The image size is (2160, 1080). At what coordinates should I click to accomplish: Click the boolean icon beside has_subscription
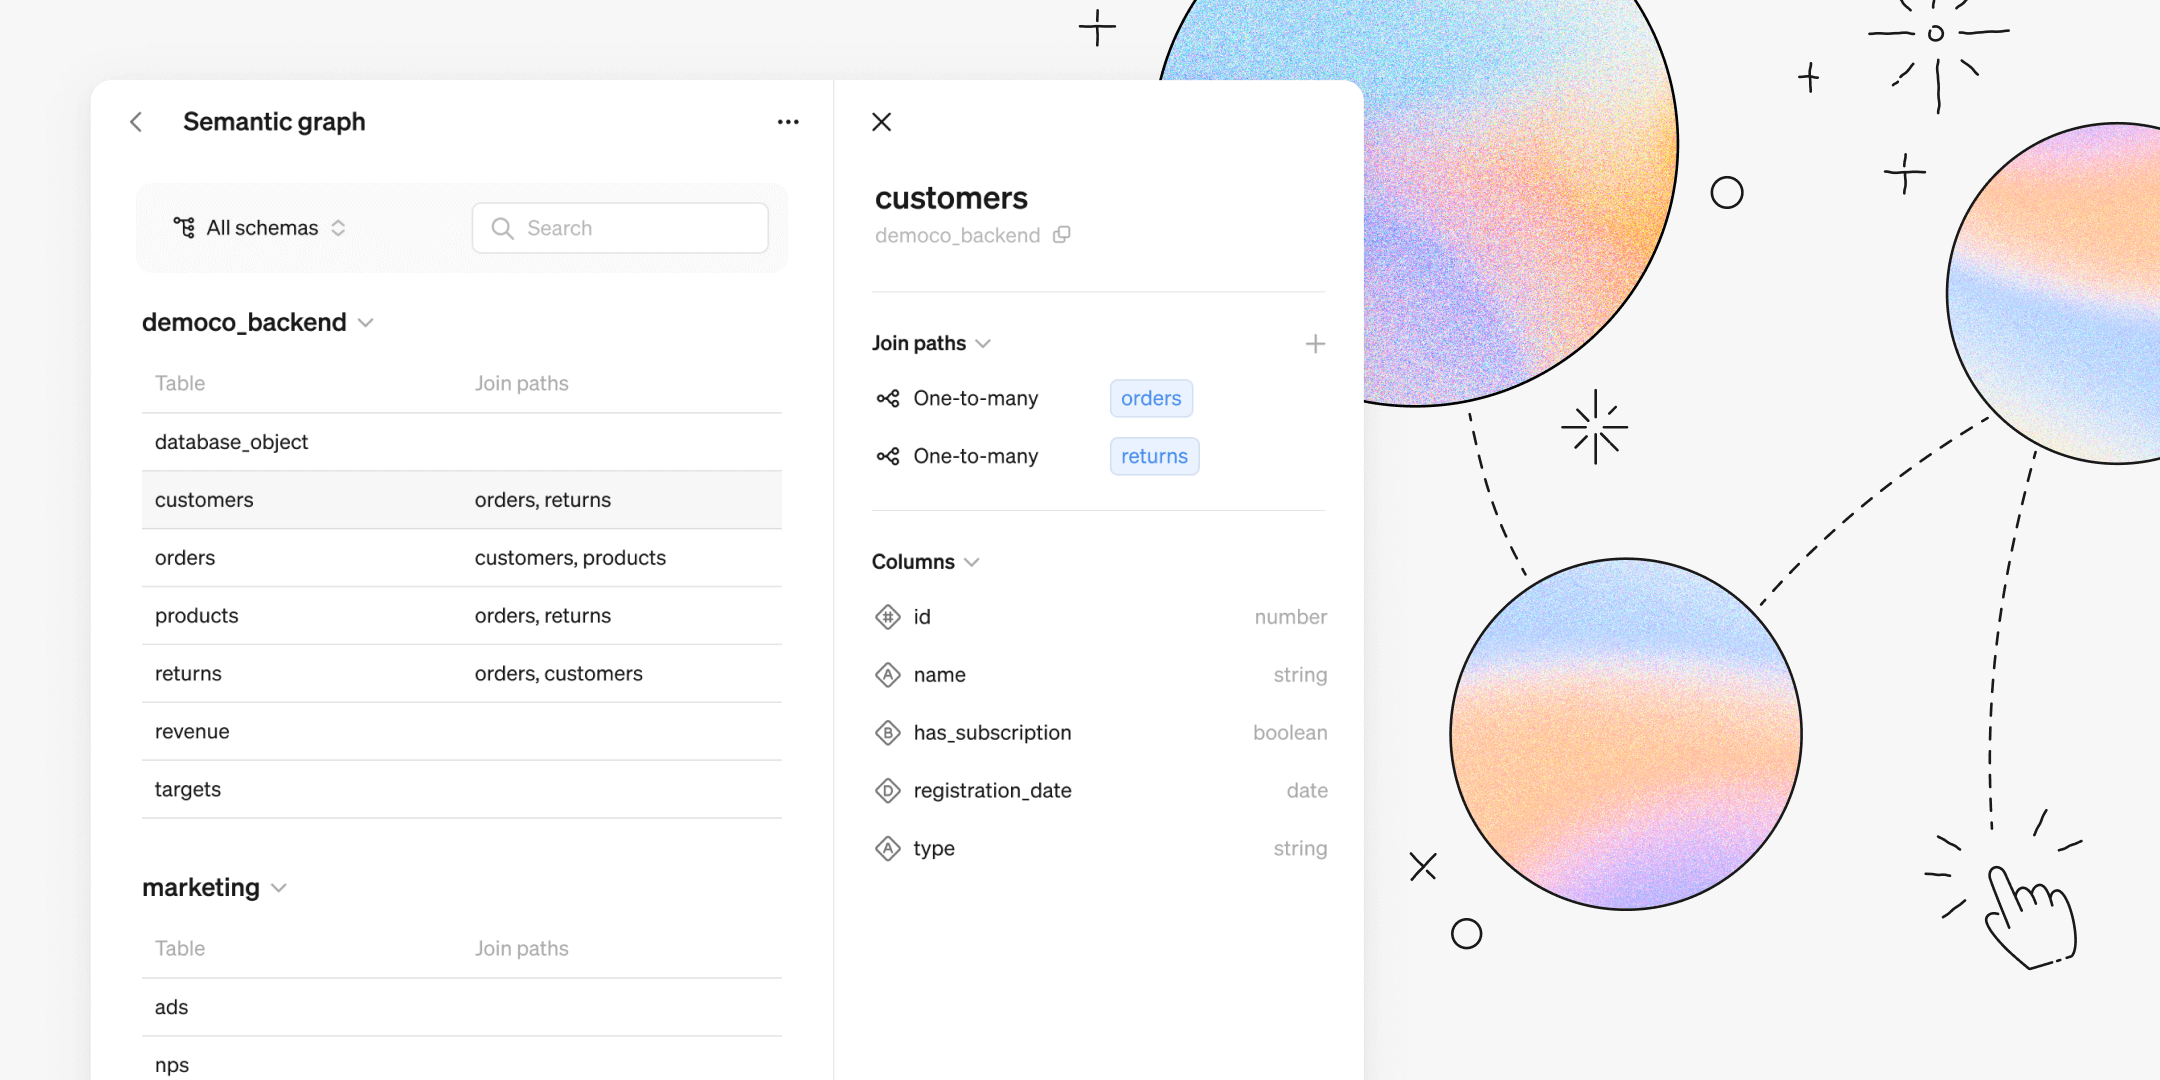coord(888,733)
